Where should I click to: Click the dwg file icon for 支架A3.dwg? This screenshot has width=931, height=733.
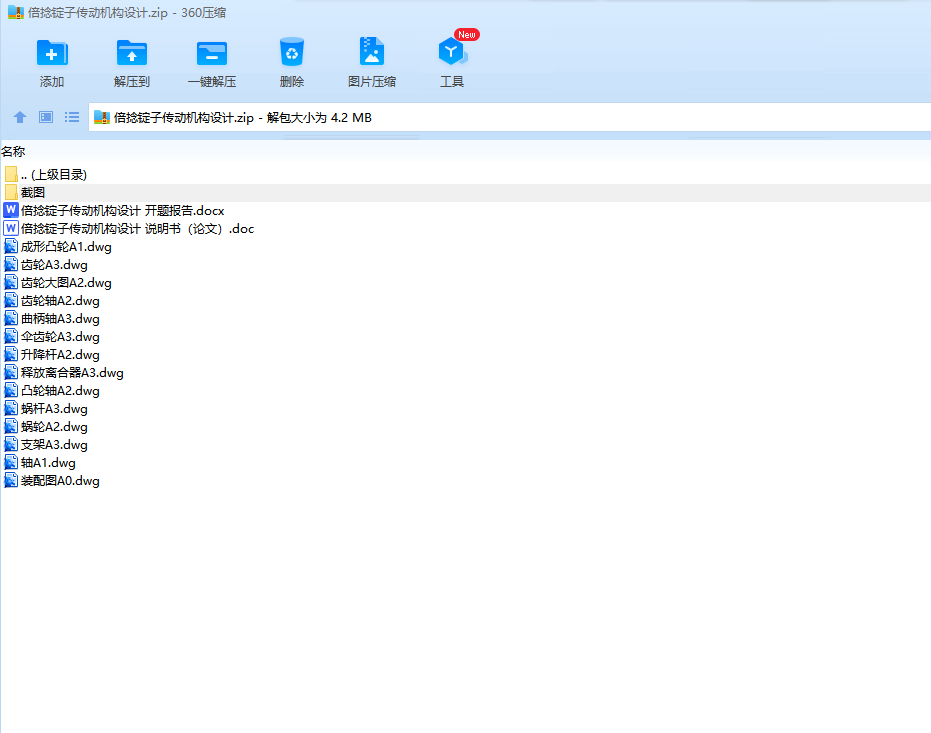click(x=11, y=444)
